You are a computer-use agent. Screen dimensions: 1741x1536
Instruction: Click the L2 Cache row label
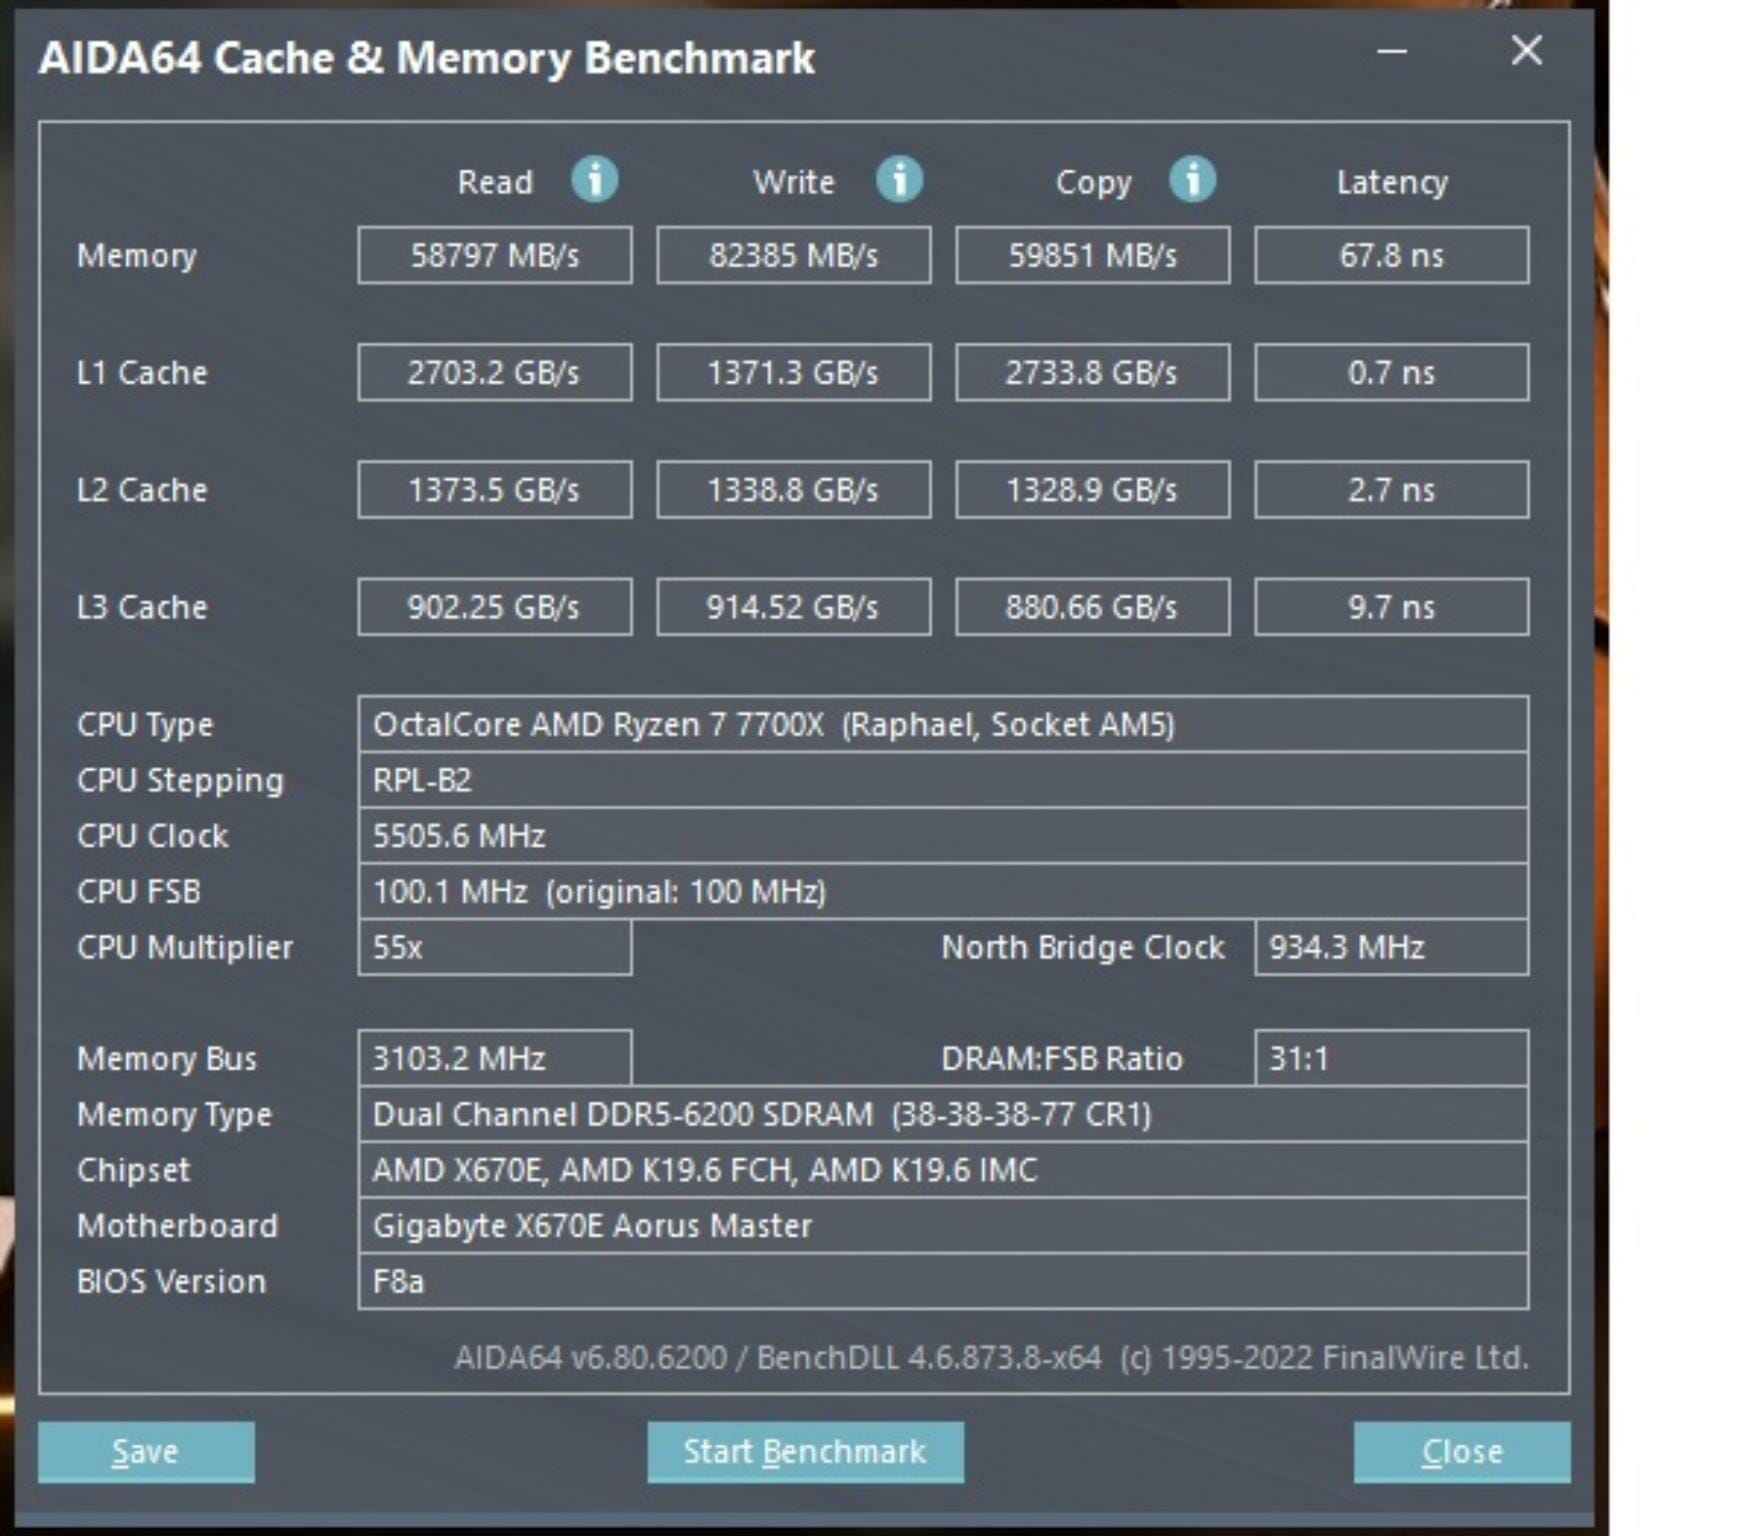click(x=142, y=490)
